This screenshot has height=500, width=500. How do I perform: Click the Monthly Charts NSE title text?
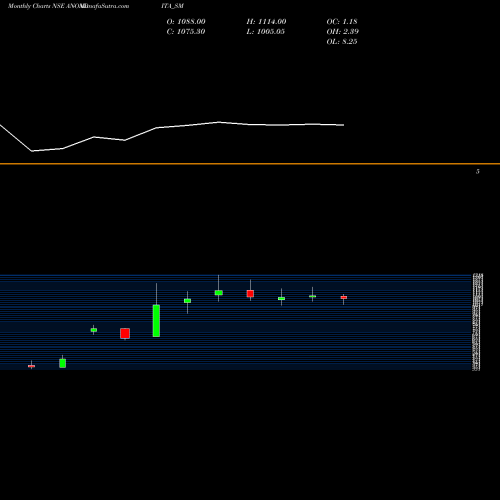click(x=37, y=6)
